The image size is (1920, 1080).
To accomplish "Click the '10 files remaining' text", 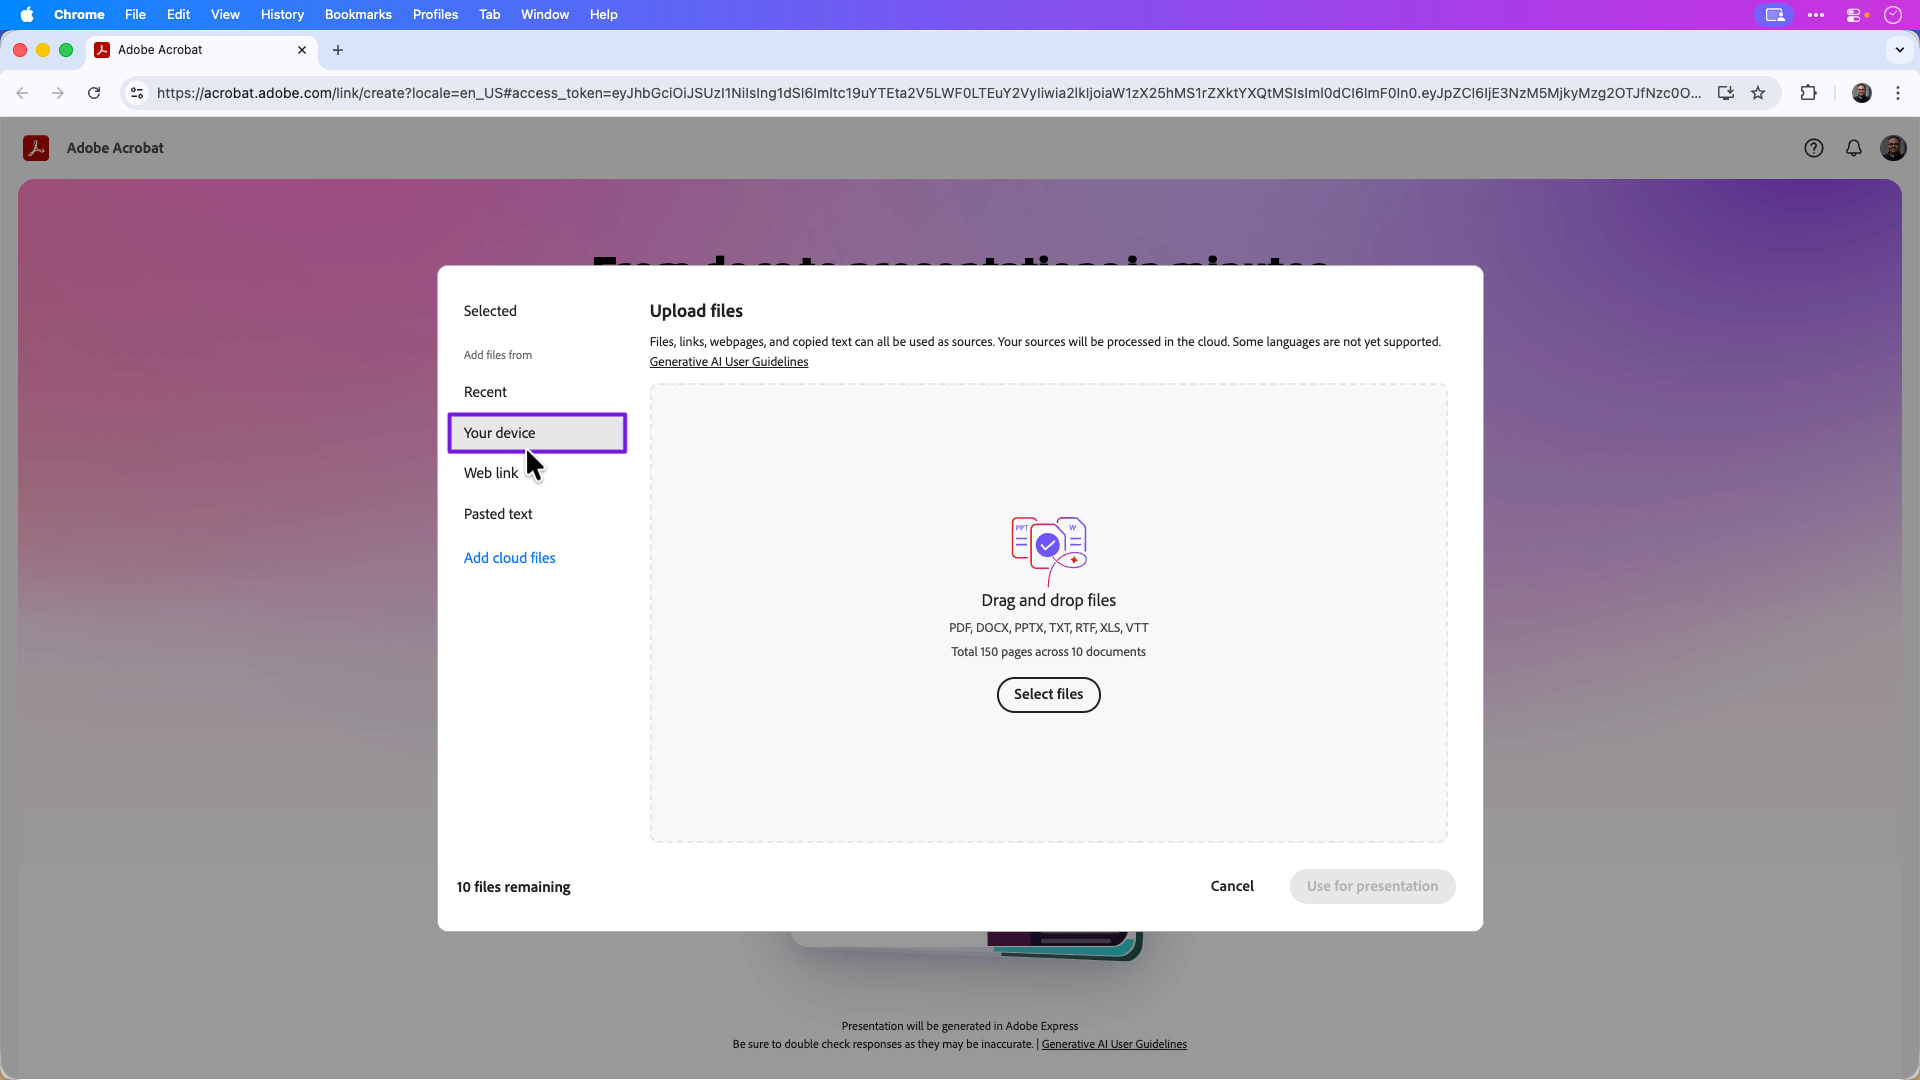I will [513, 887].
